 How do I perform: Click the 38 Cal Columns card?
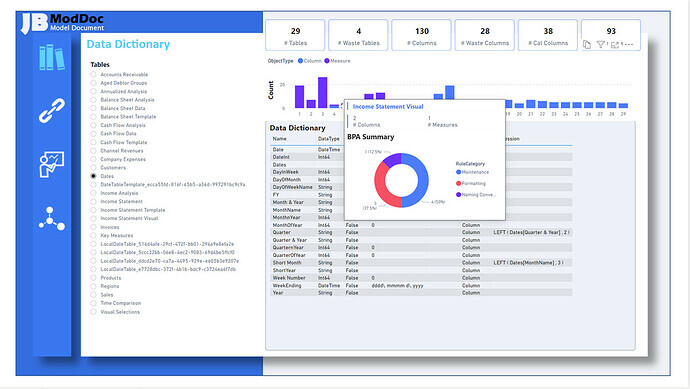548,35
